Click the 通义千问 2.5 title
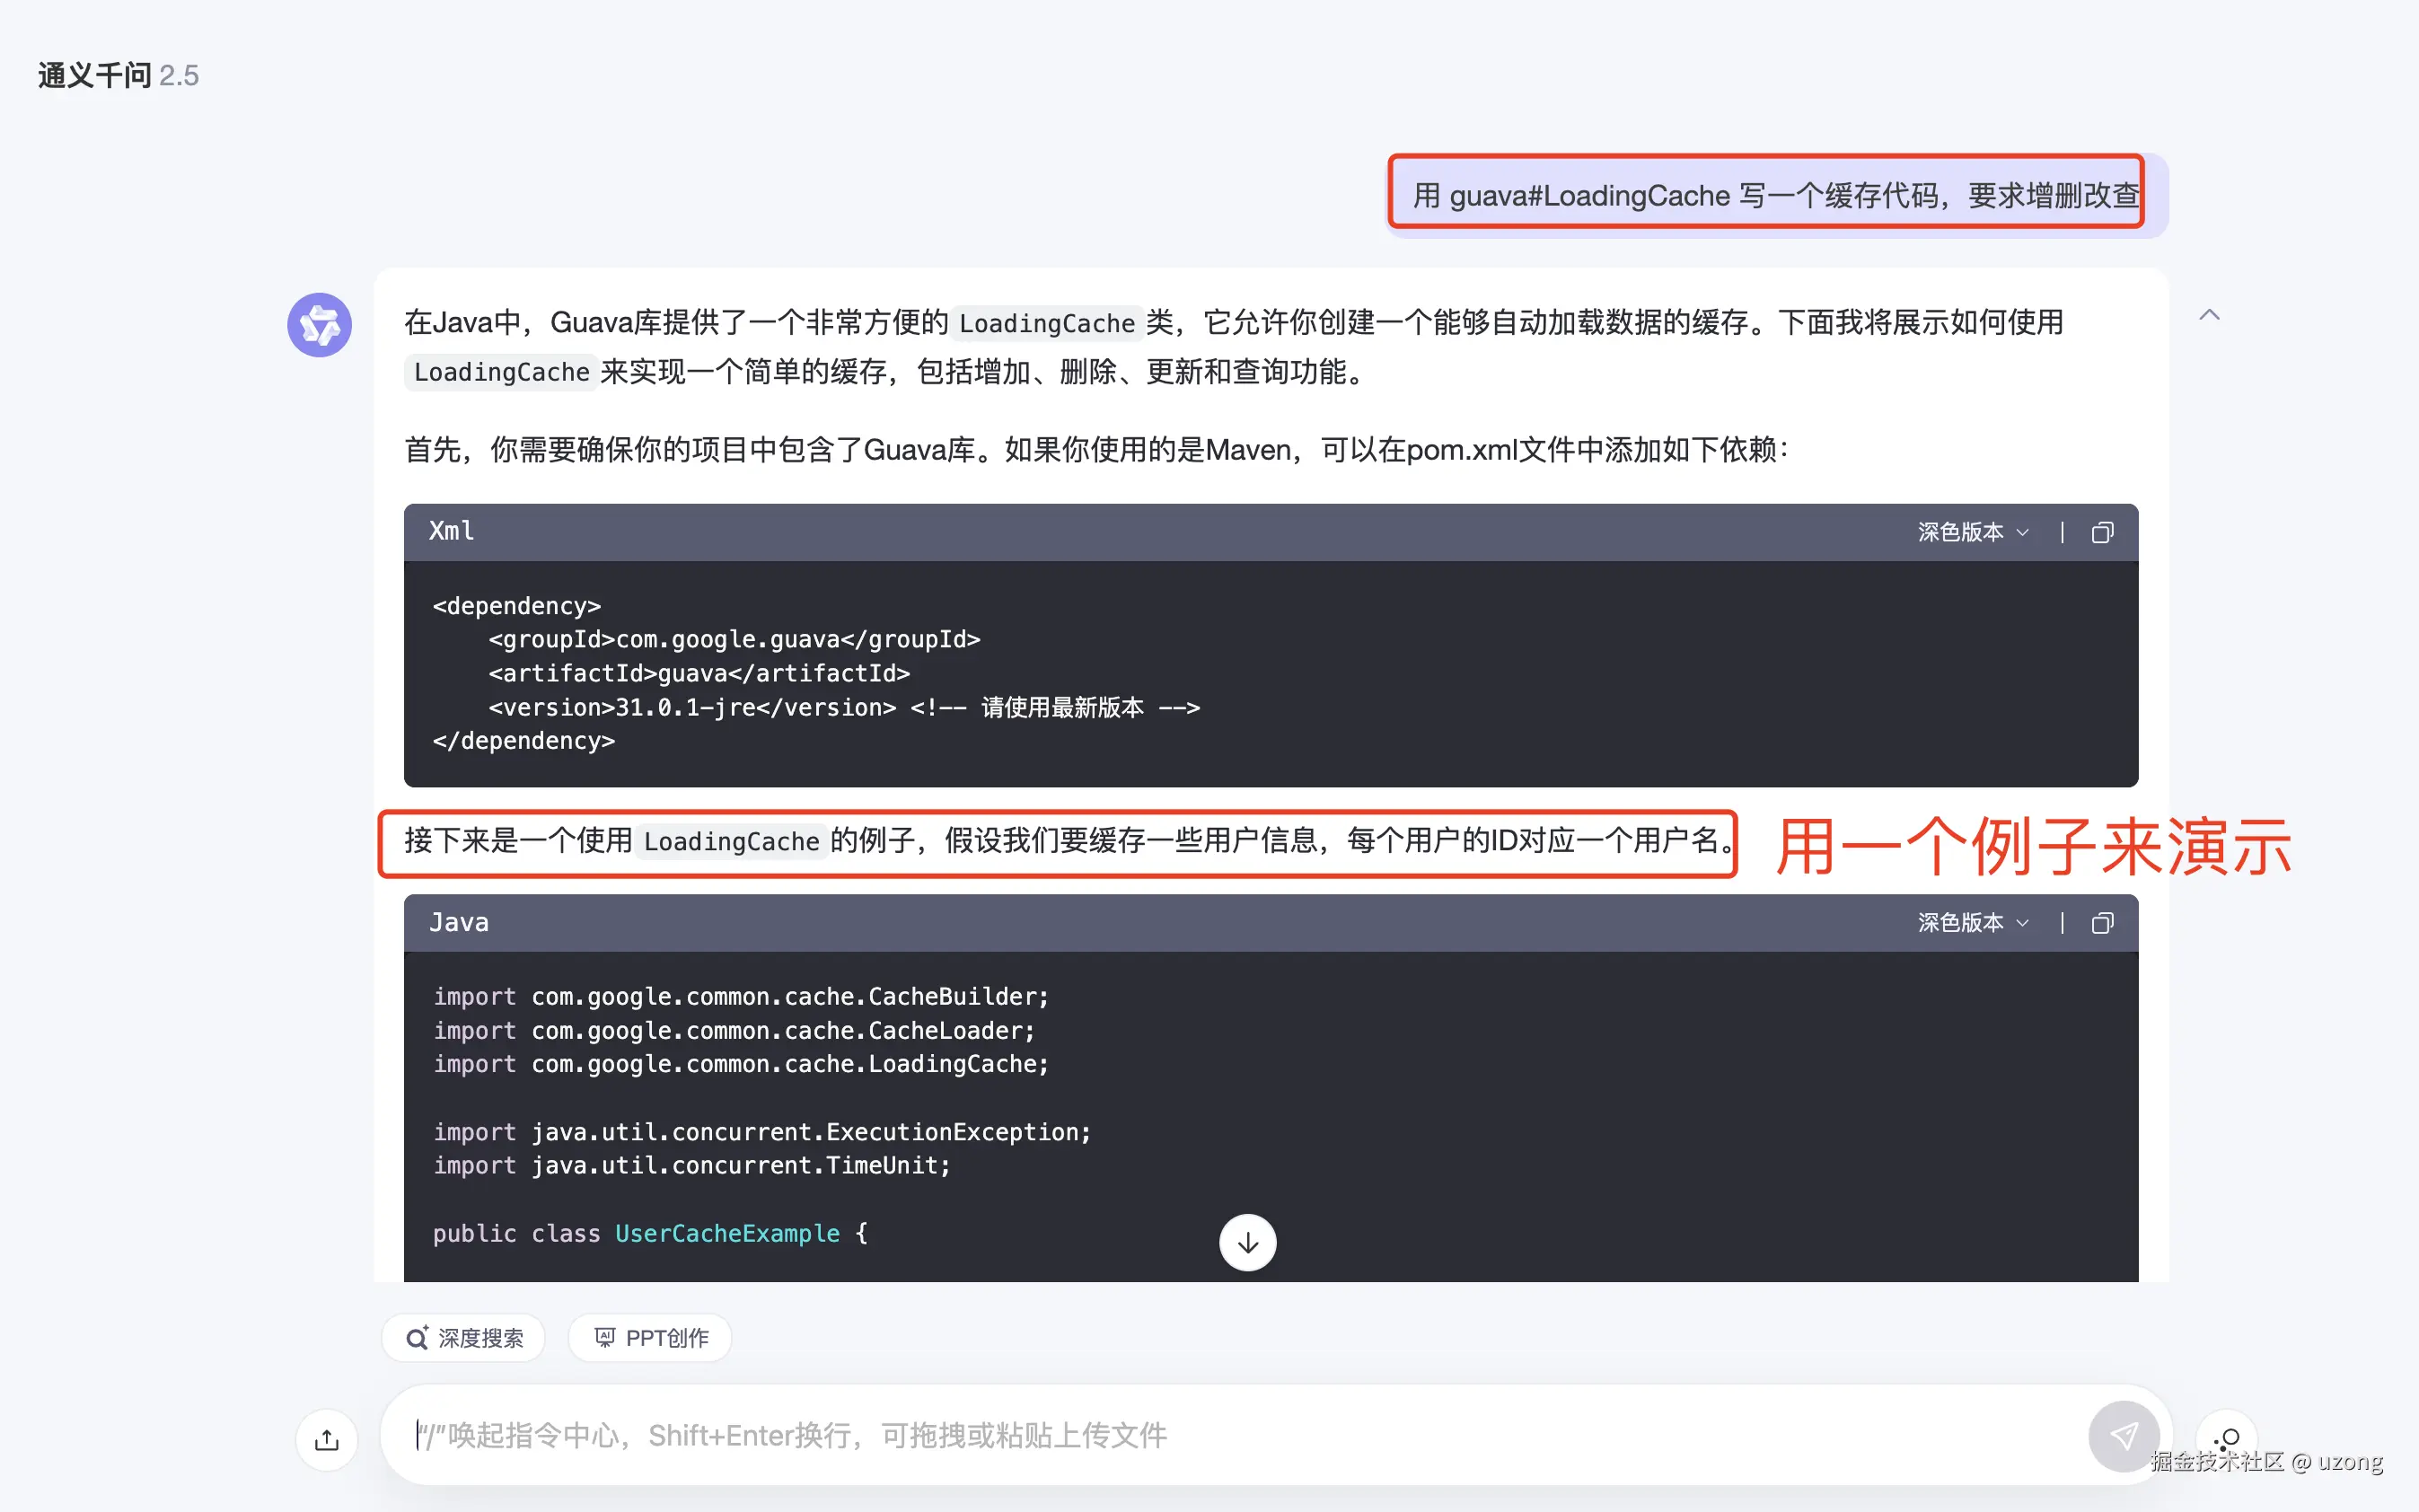The image size is (2419, 1512). point(118,76)
